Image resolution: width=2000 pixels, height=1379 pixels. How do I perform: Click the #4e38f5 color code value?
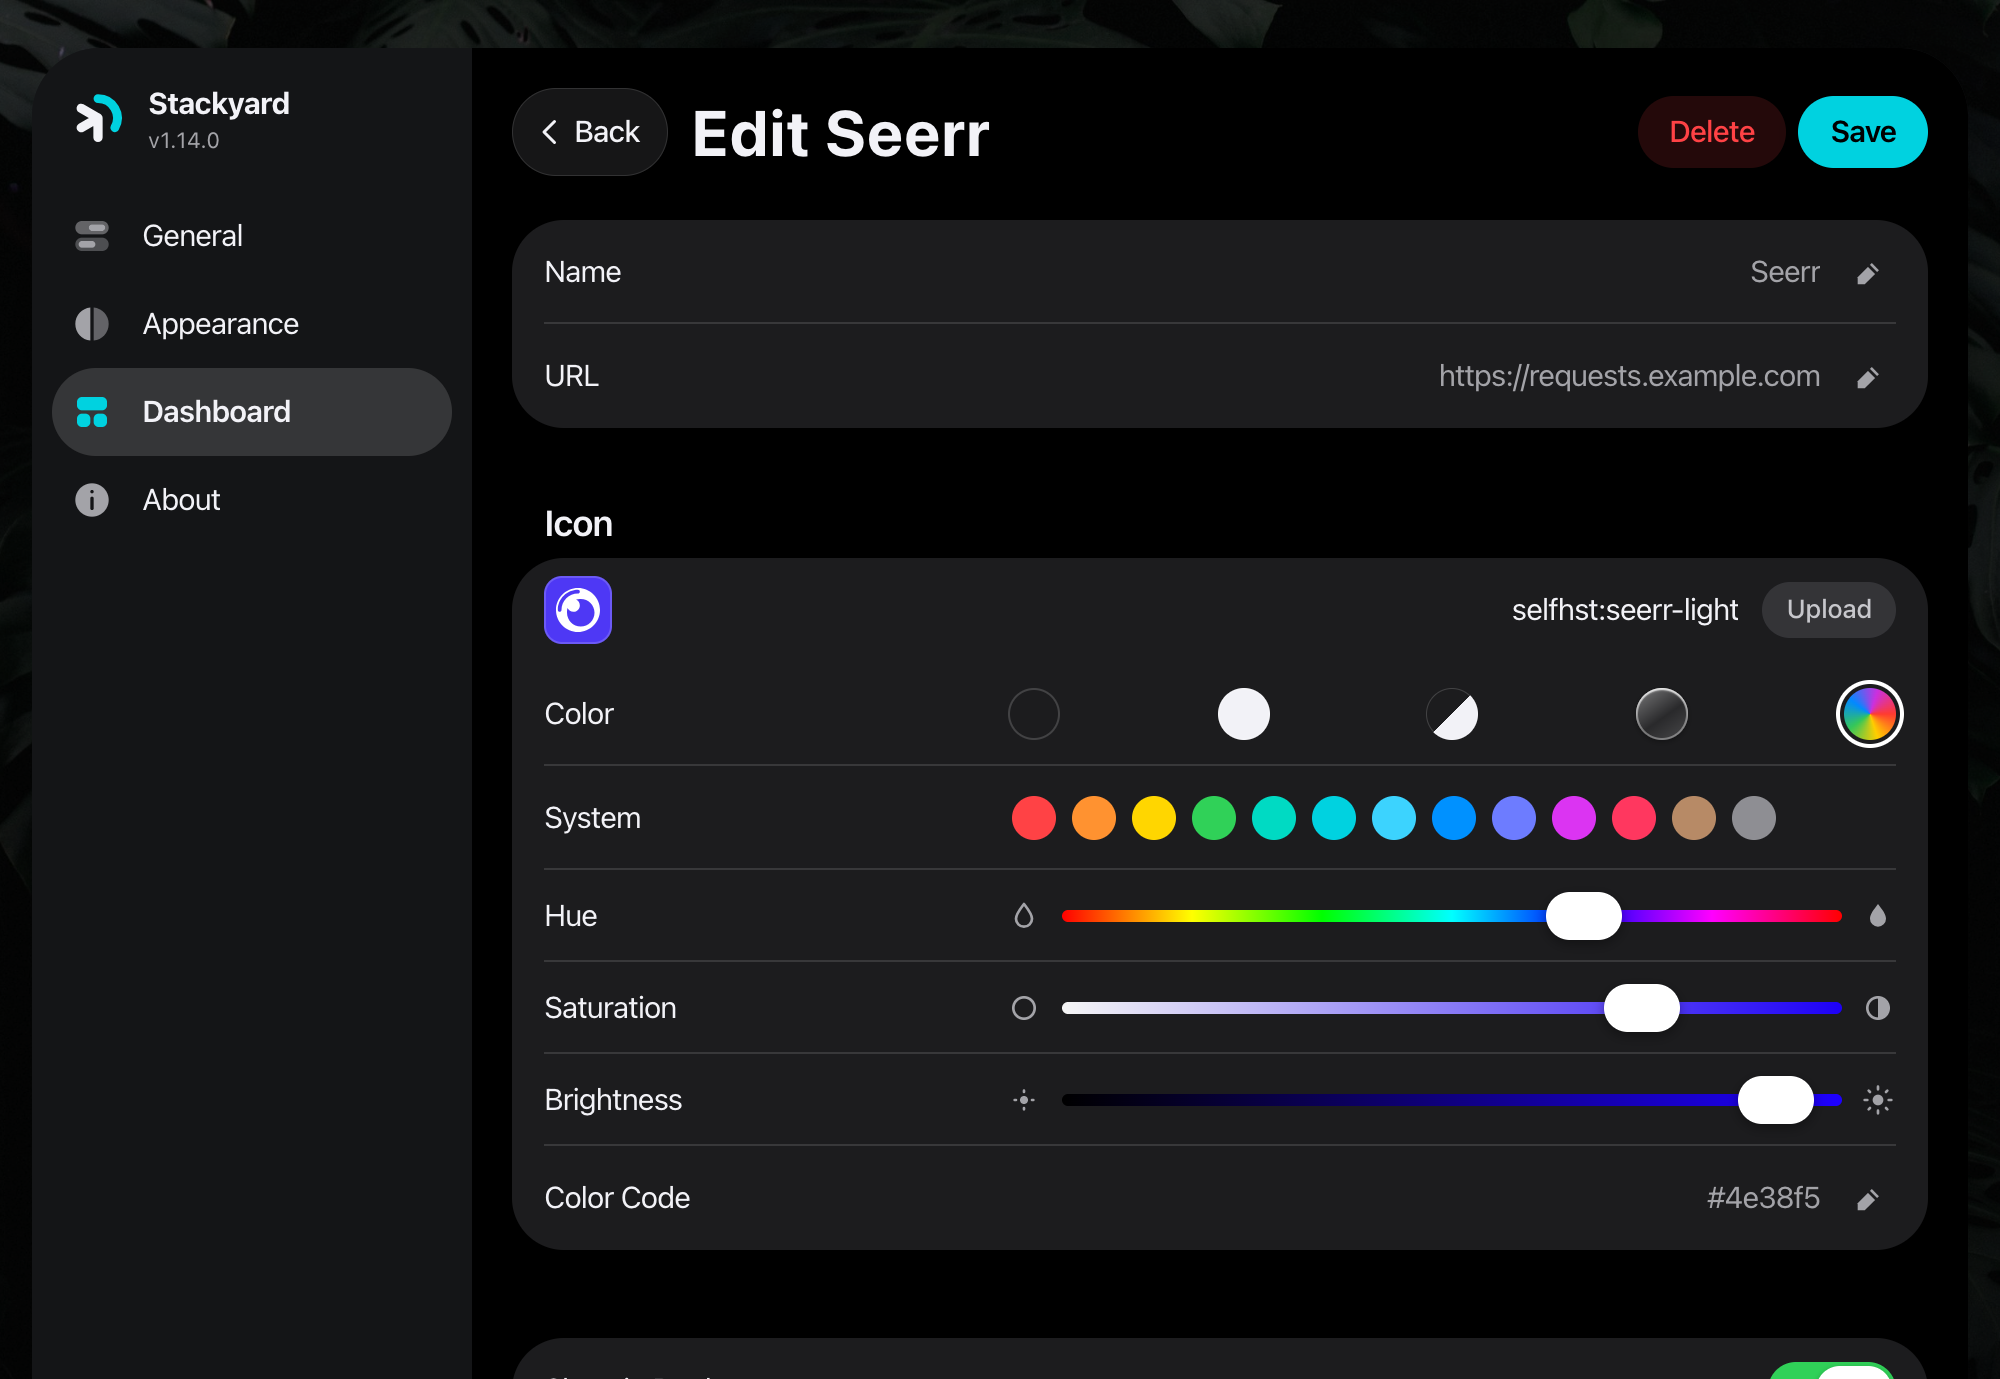1763,1198
